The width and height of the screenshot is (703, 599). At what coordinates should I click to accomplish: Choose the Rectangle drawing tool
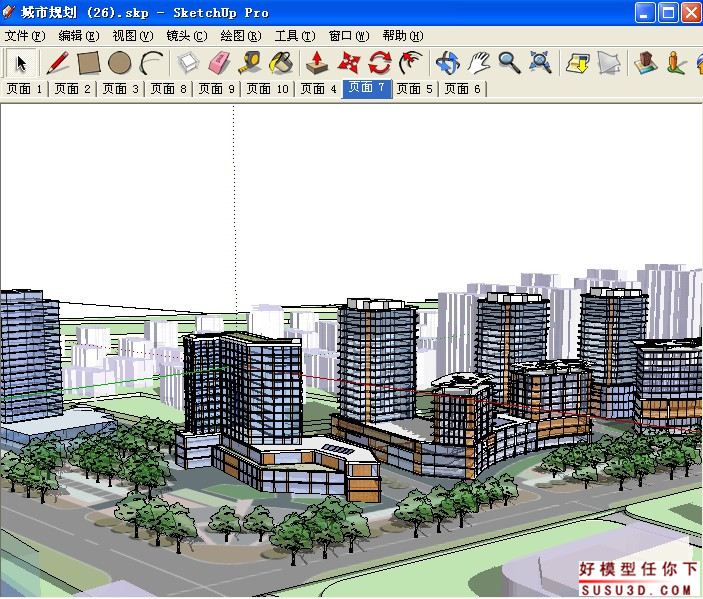[88, 63]
